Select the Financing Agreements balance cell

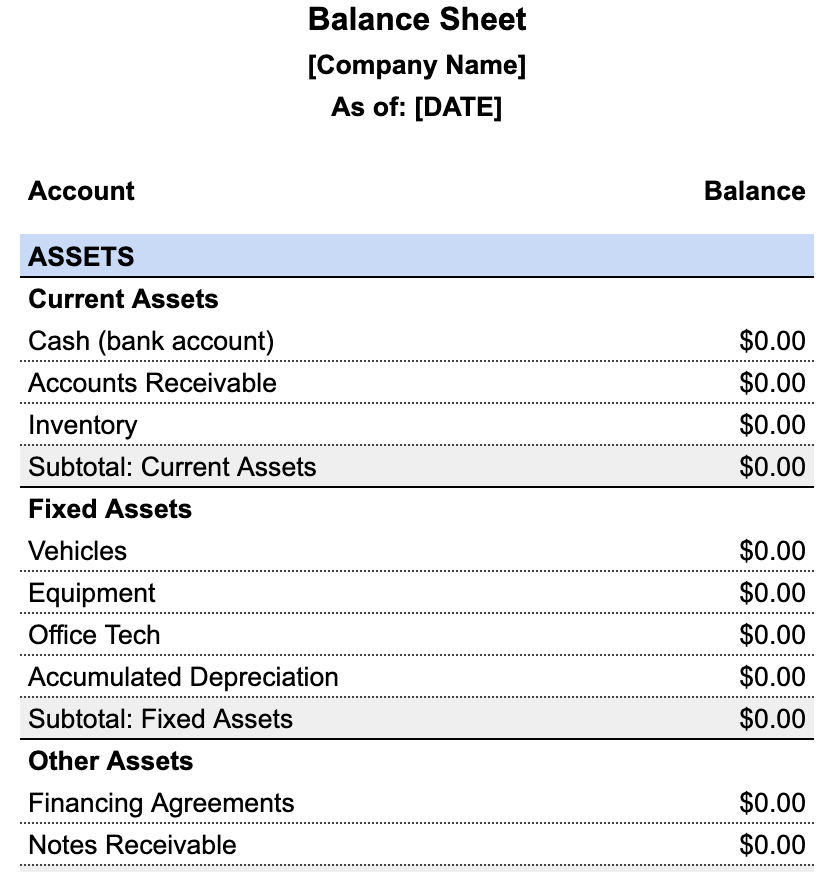click(x=772, y=803)
